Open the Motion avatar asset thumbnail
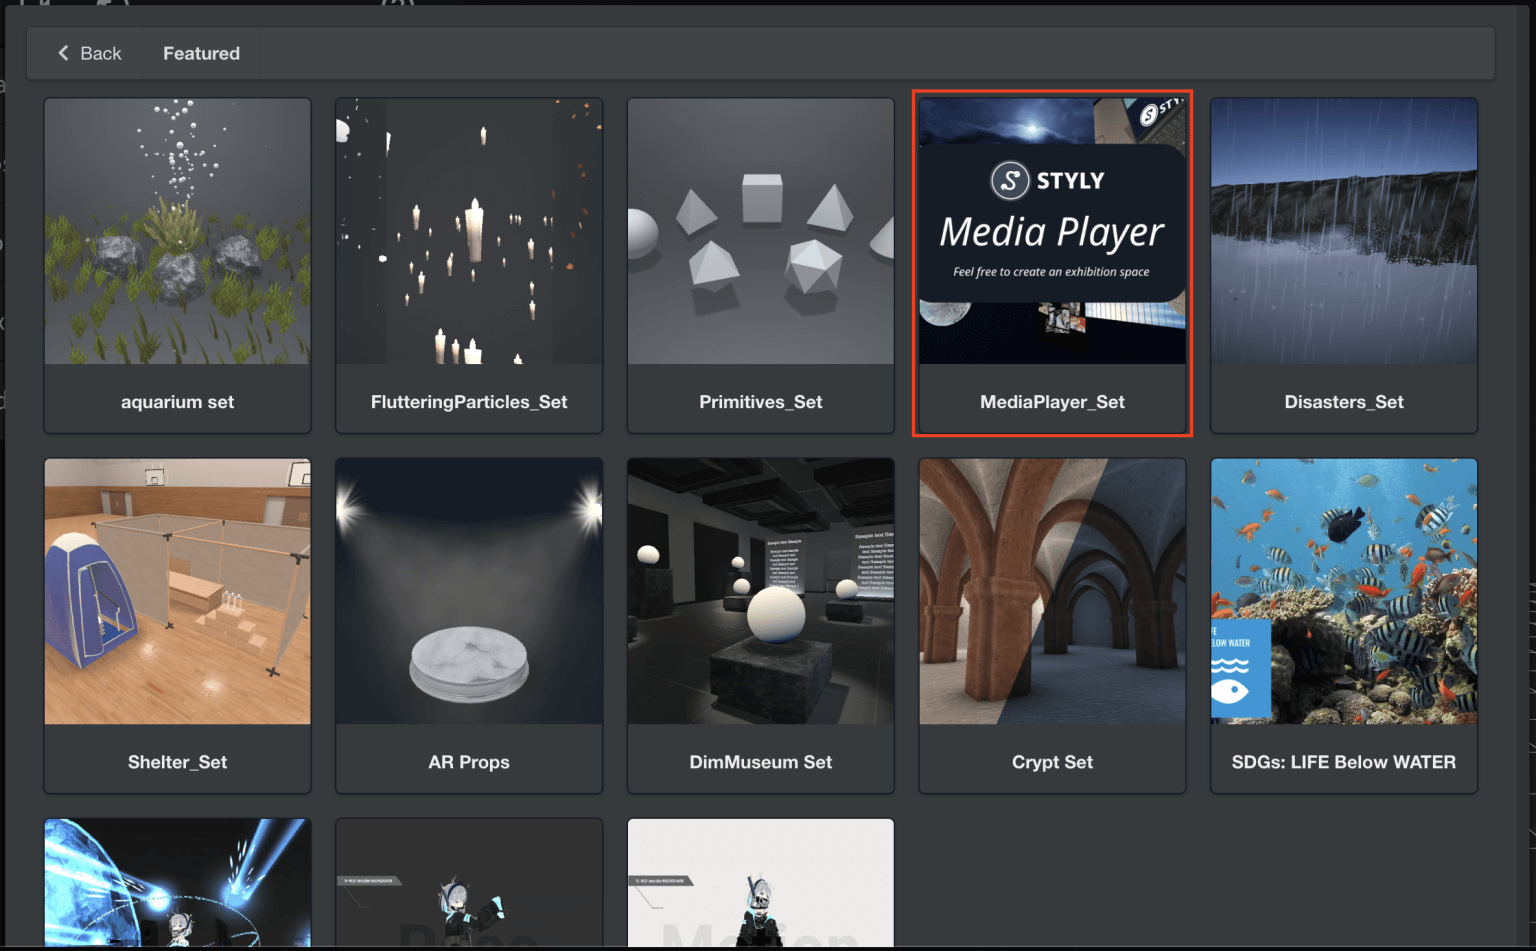The width and height of the screenshot is (1536, 951). click(x=760, y=885)
